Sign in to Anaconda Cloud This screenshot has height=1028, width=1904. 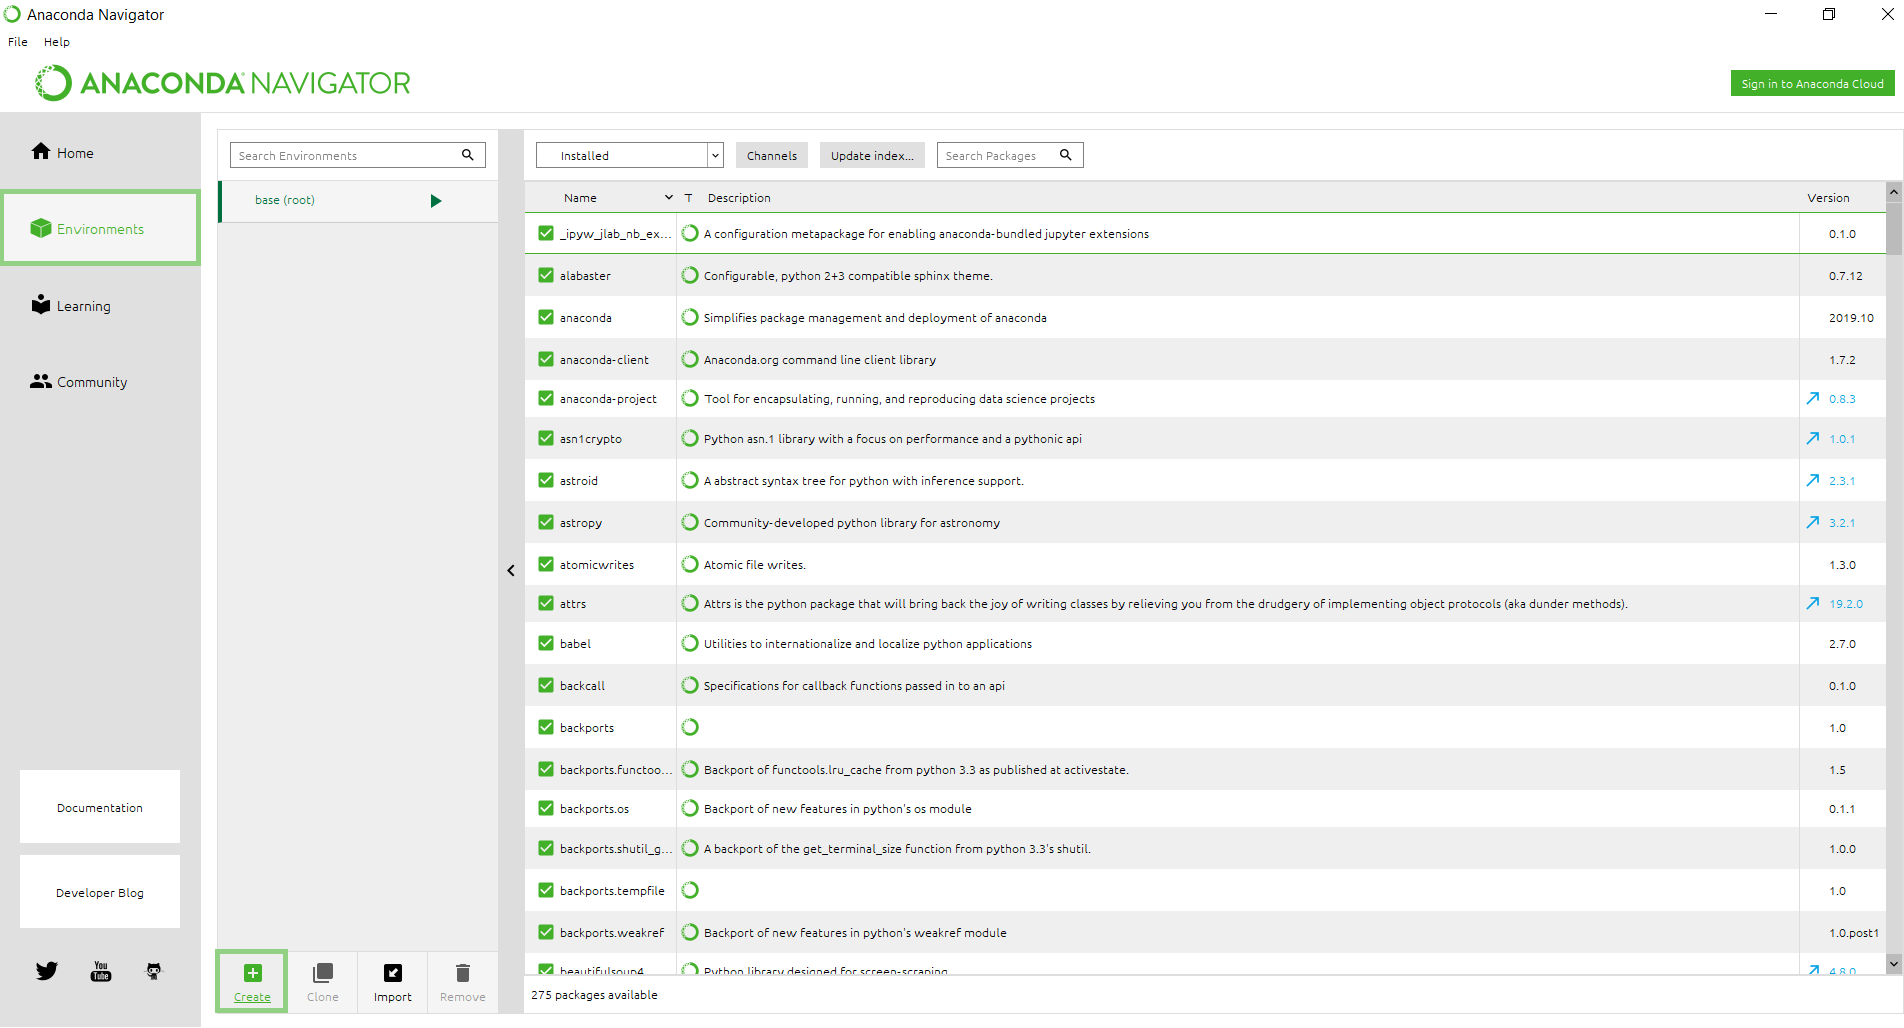tap(1812, 84)
